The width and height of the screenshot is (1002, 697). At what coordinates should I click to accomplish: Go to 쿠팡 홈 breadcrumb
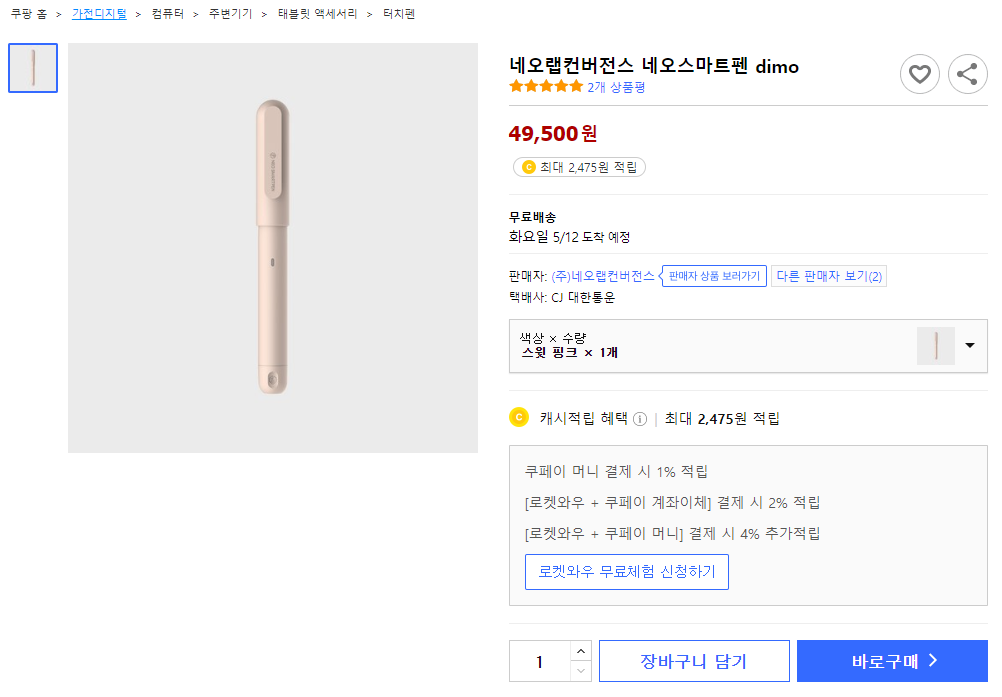coord(29,14)
